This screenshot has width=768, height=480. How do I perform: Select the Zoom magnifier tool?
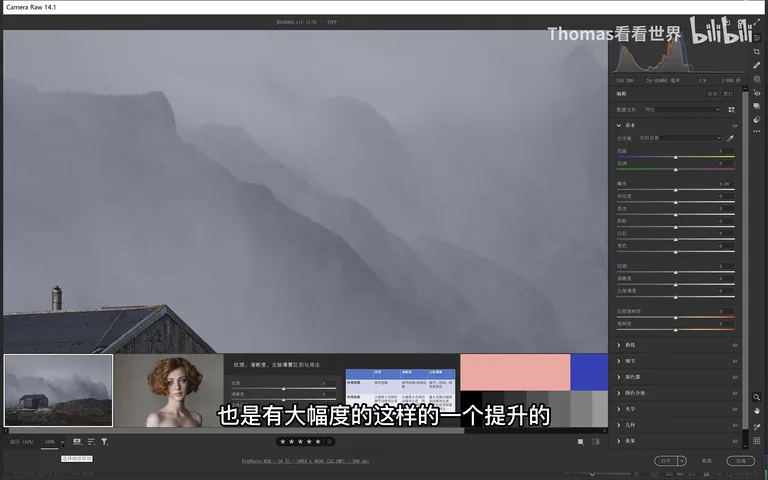(757, 397)
